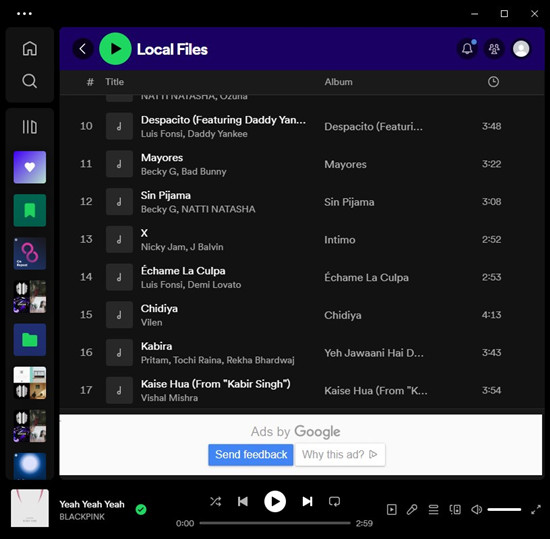The width and height of the screenshot is (550, 539).
Task: Maximize the Spotify window
Action: pos(504,14)
